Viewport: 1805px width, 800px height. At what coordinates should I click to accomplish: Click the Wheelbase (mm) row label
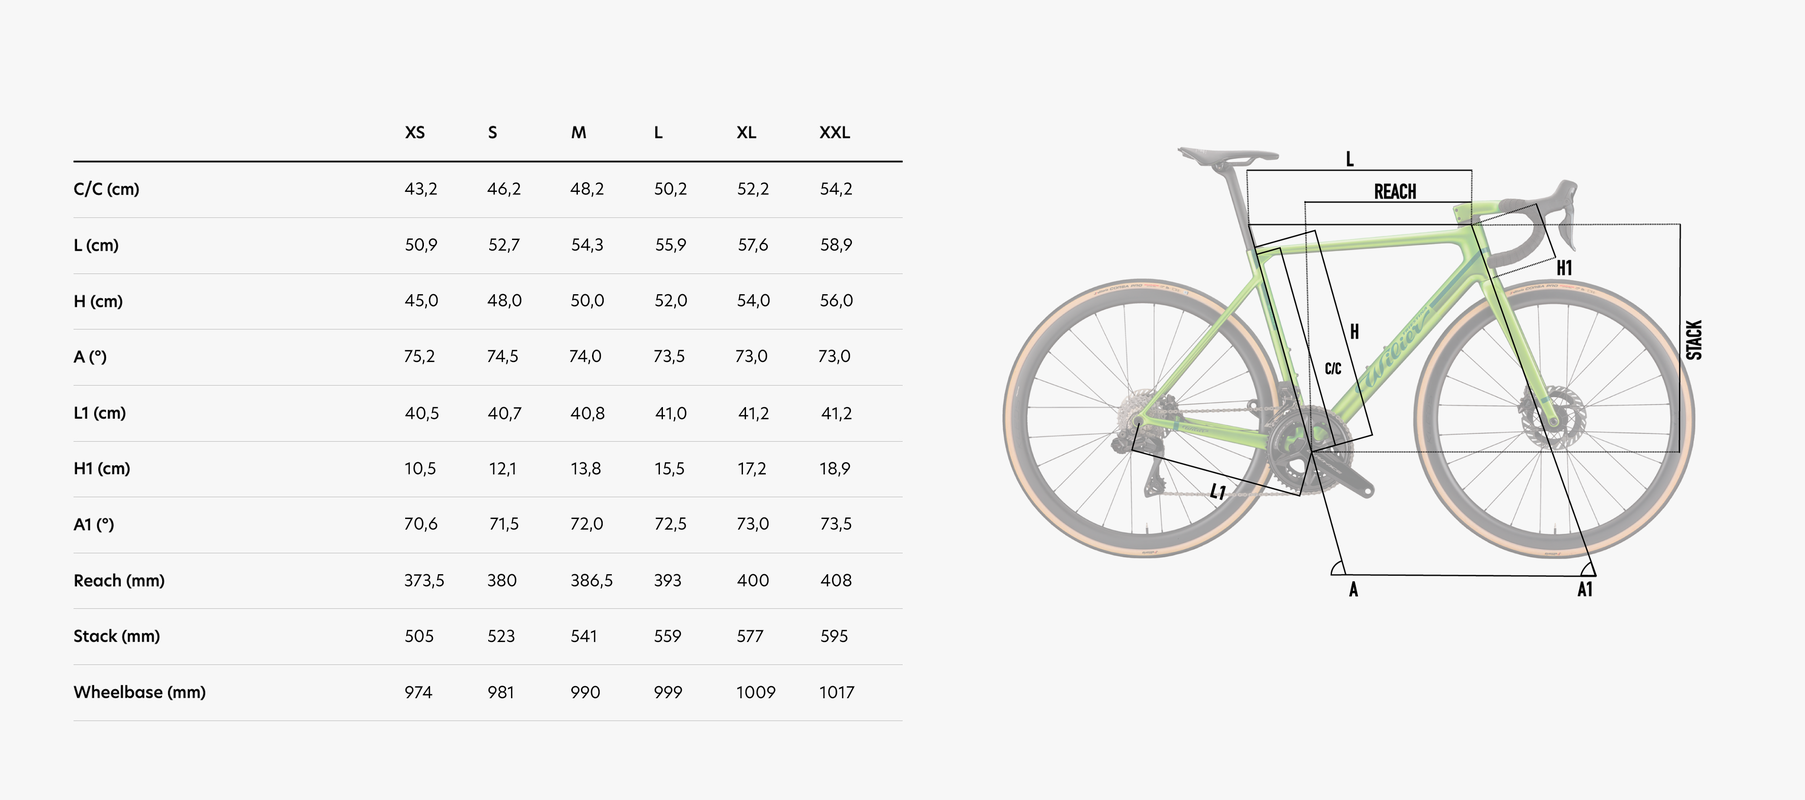[139, 692]
